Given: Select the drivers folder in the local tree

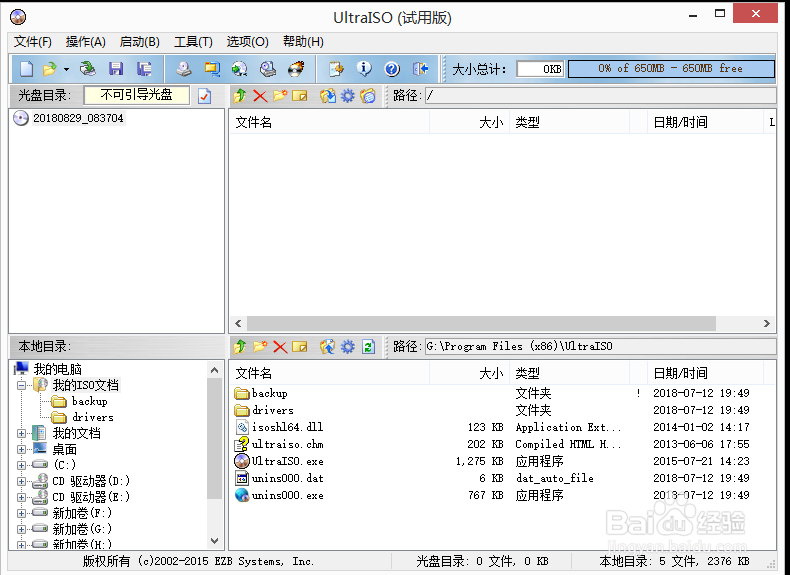Looking at the screenshot, I should pos(93,417).
